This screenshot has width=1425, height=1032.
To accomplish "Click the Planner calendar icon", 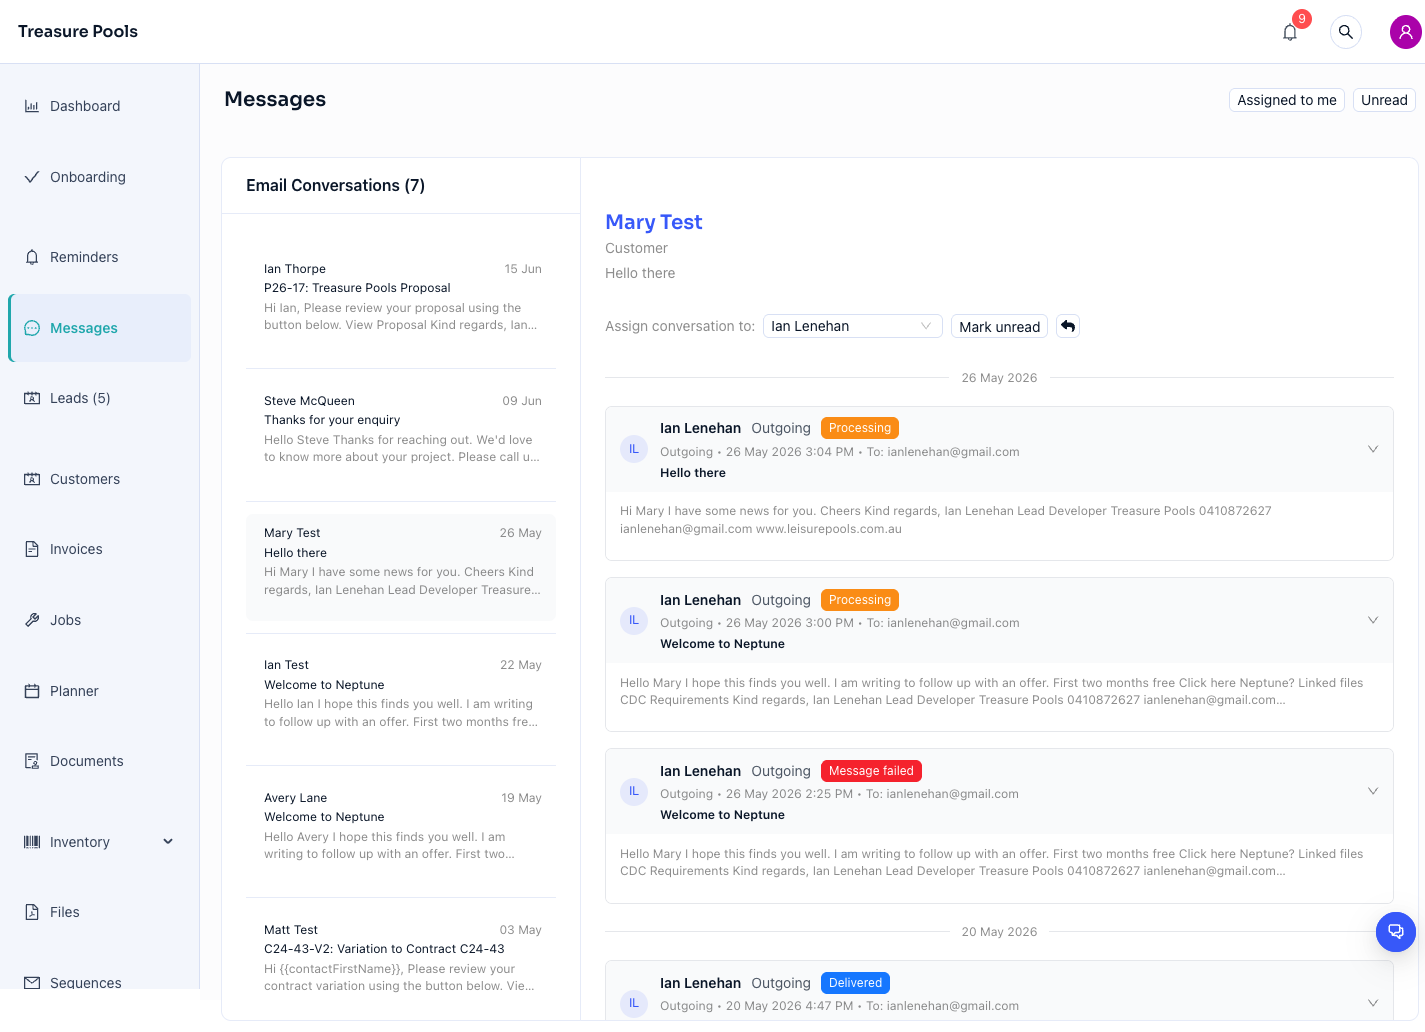I will (x=32, y=691).
